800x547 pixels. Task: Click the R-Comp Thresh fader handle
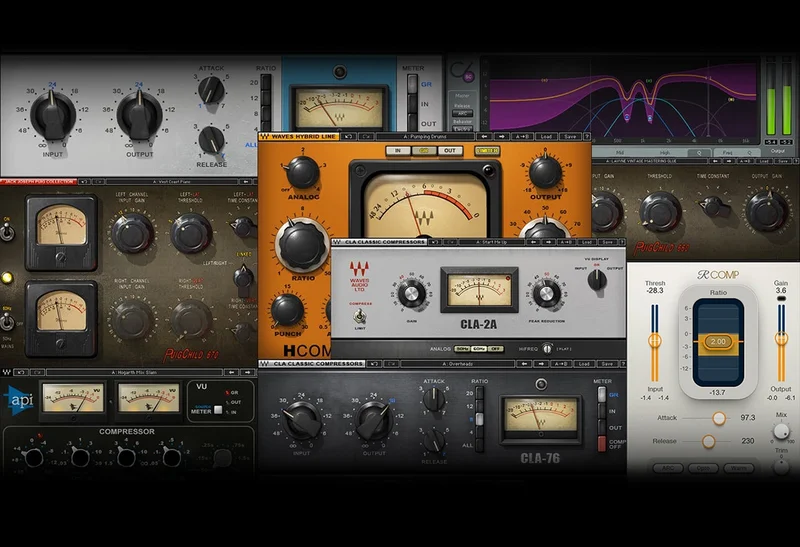pyautogui.click(x=655, y=341)
